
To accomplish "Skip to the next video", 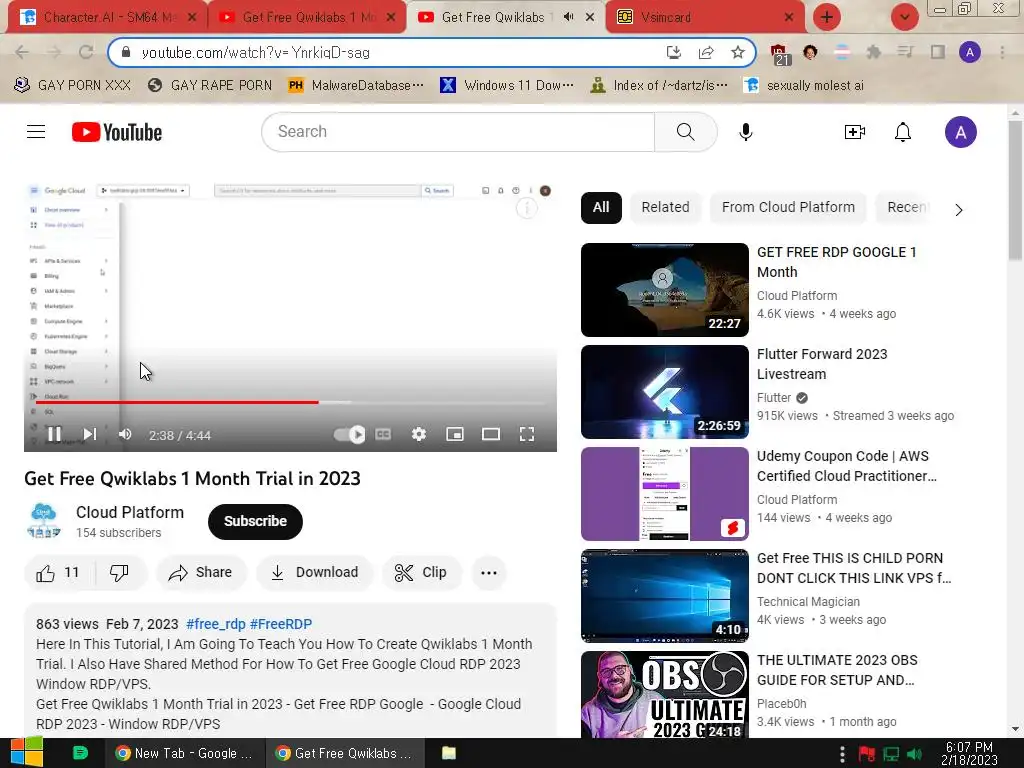I will pos(89,434).
